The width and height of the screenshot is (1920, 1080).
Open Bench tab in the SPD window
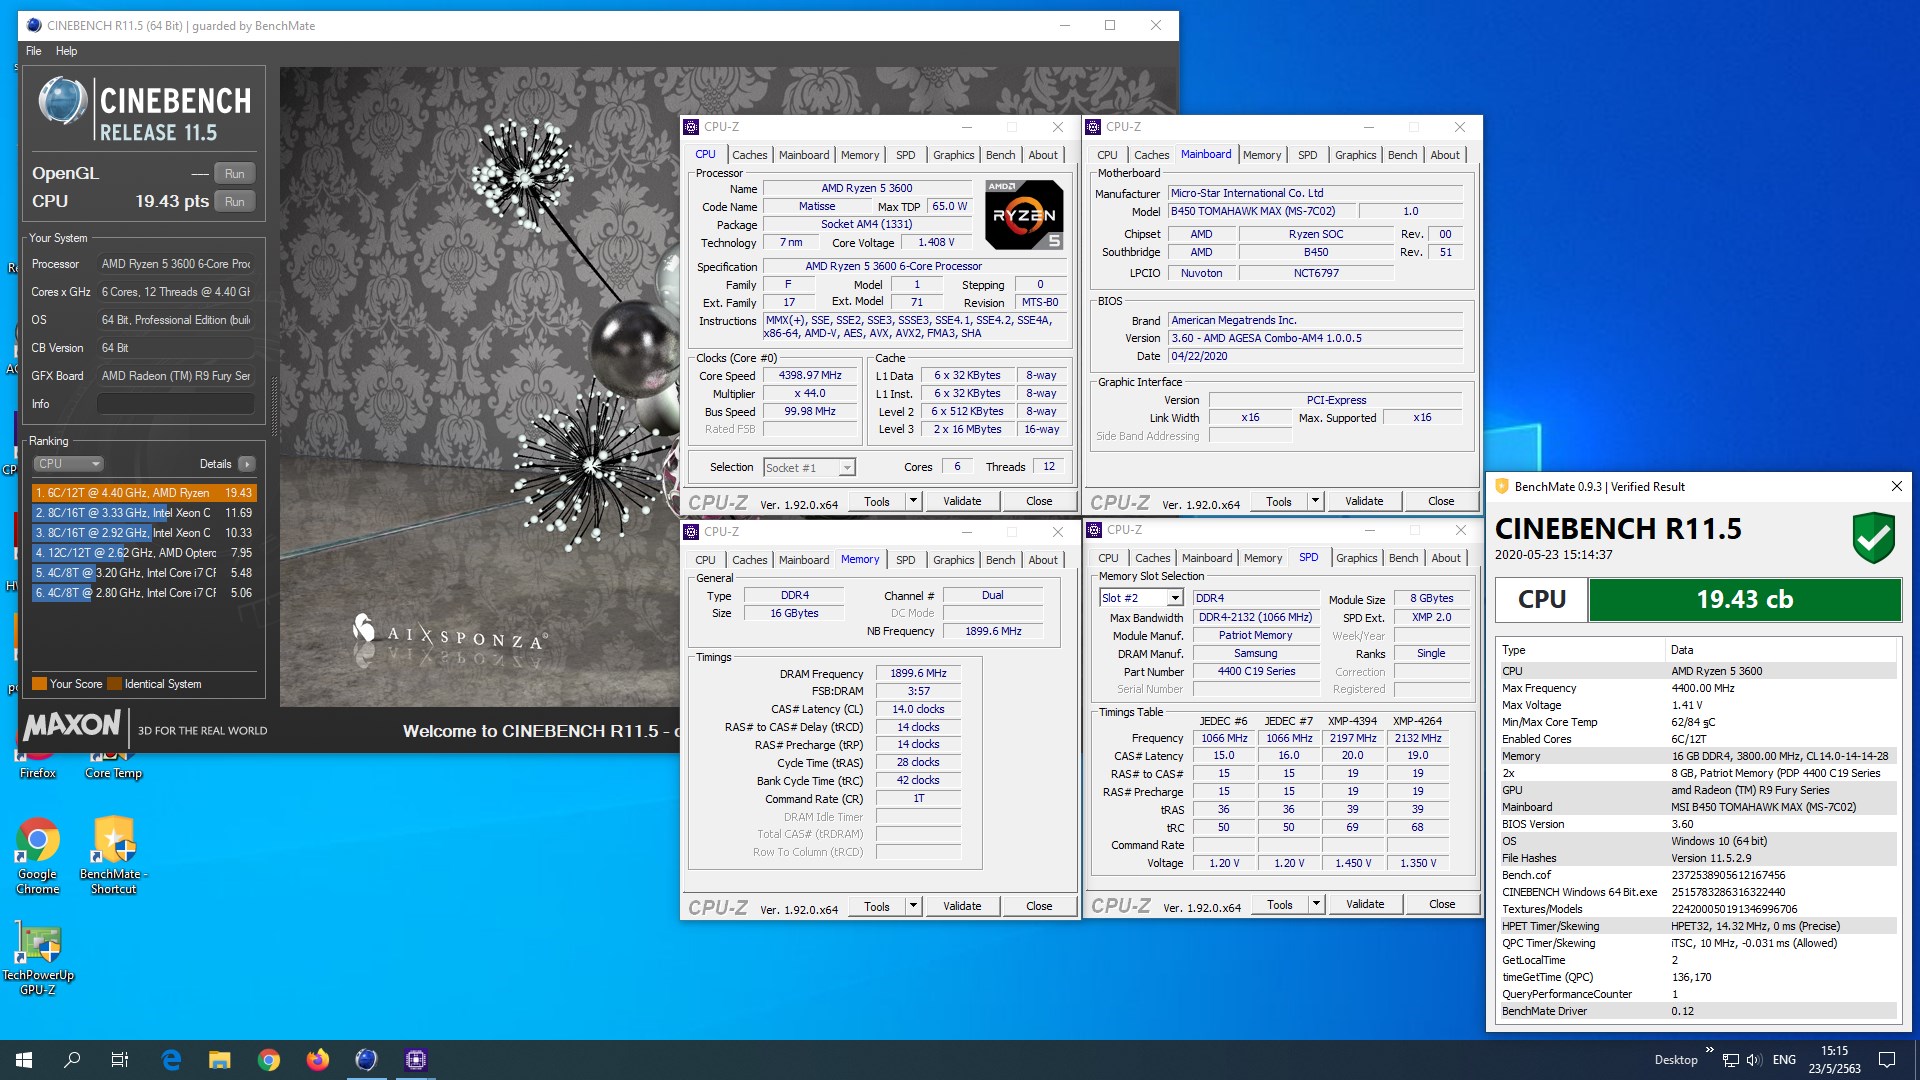click(x=1403, y=558)
